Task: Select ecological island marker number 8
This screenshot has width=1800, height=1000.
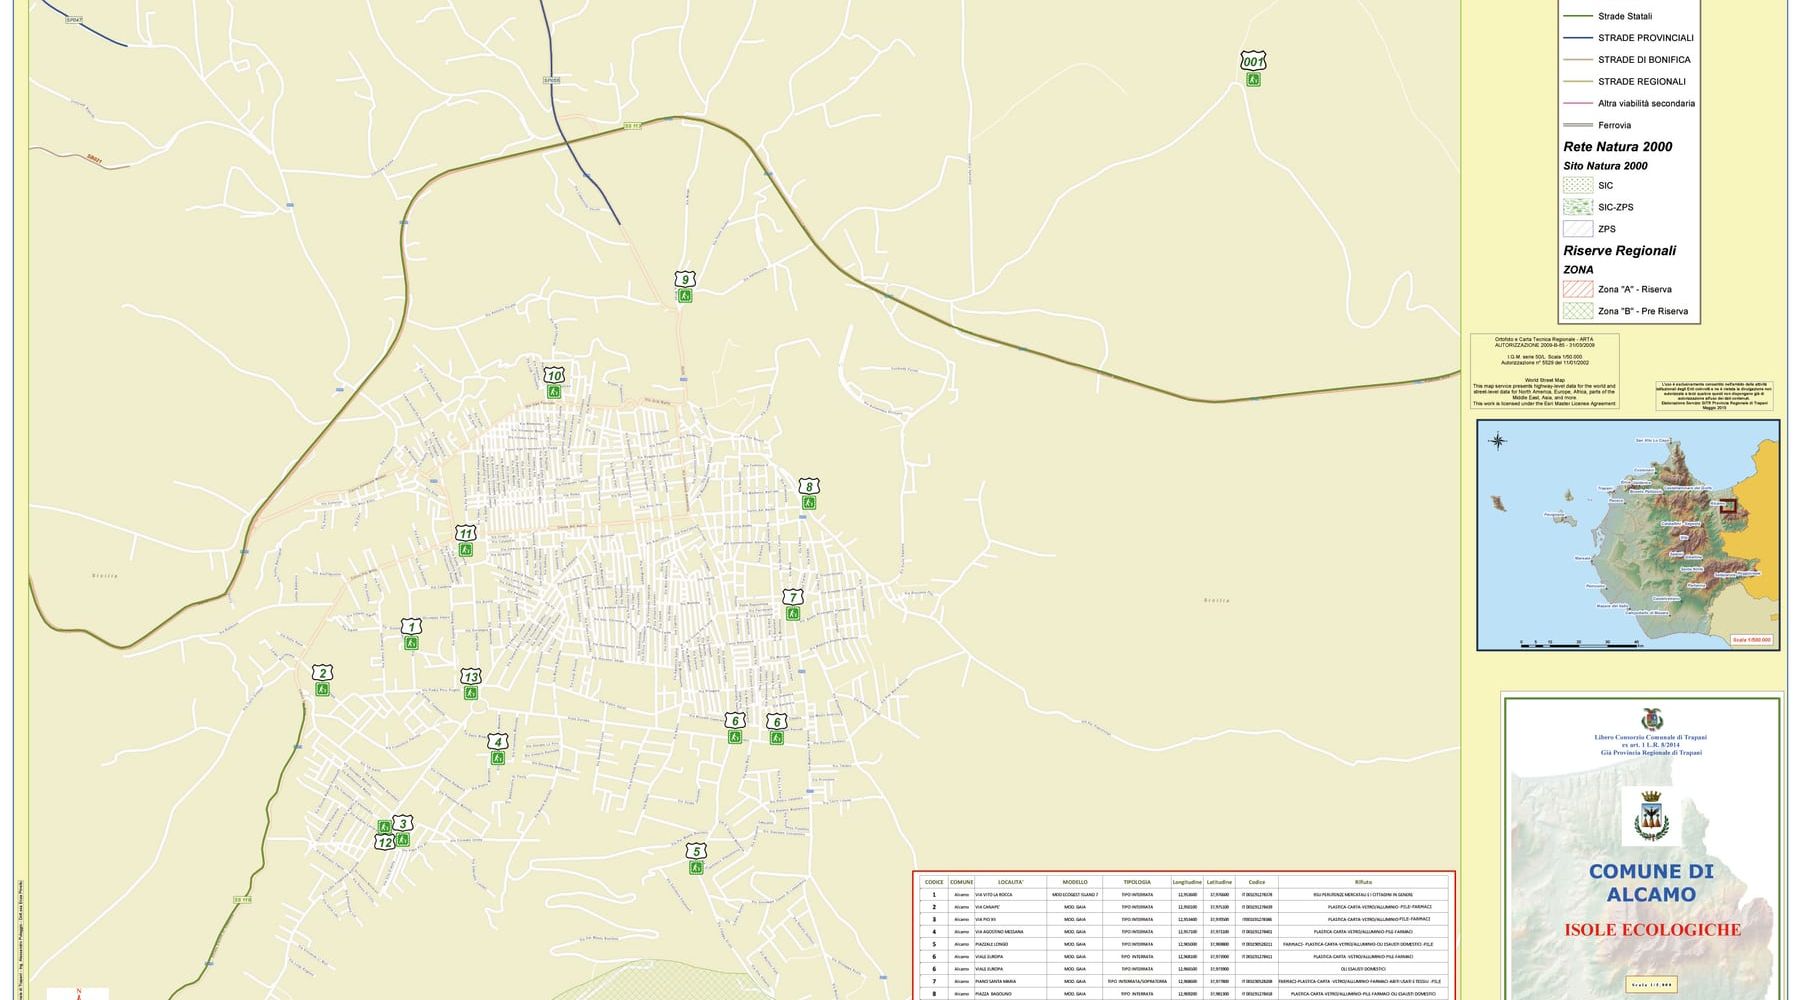Action: point(809,494)
